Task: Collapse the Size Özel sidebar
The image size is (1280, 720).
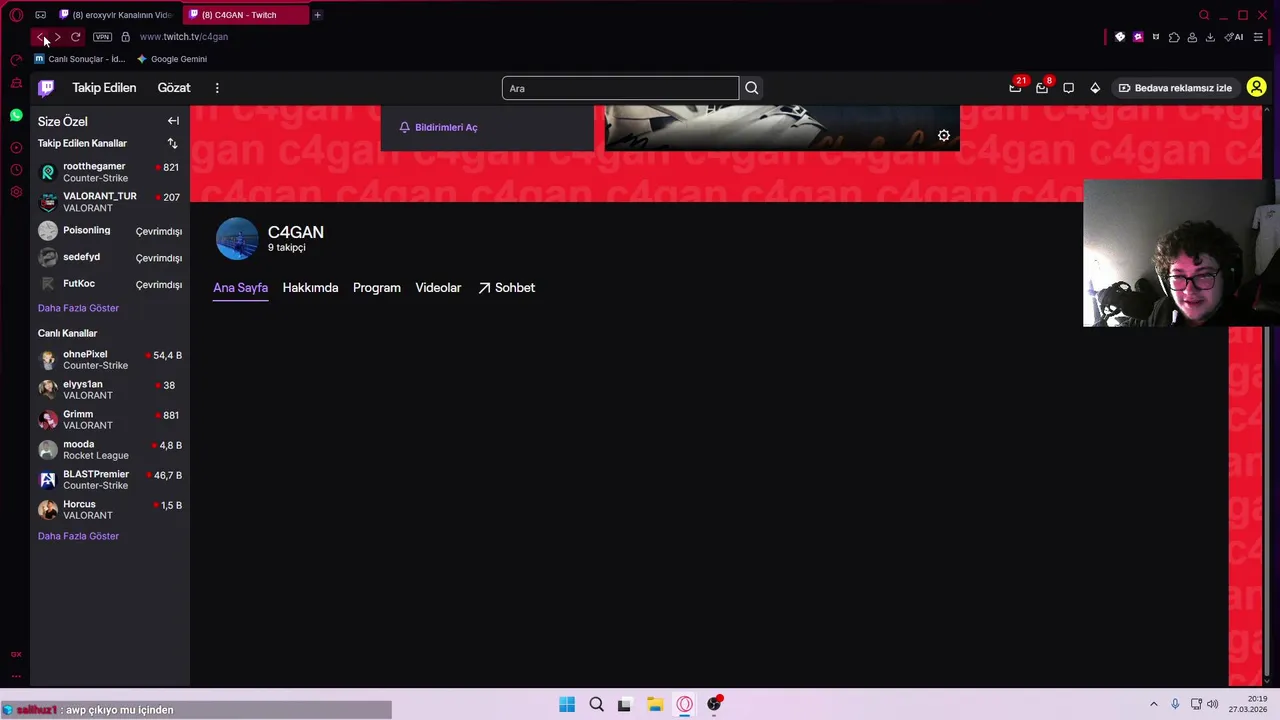Action: (x=173, y=121)
